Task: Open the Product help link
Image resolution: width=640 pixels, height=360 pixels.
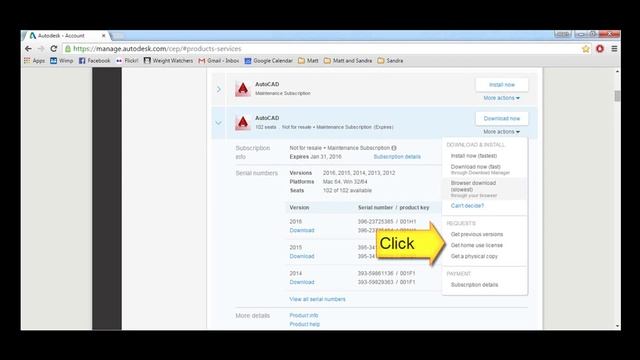Action: click(304, 324)
